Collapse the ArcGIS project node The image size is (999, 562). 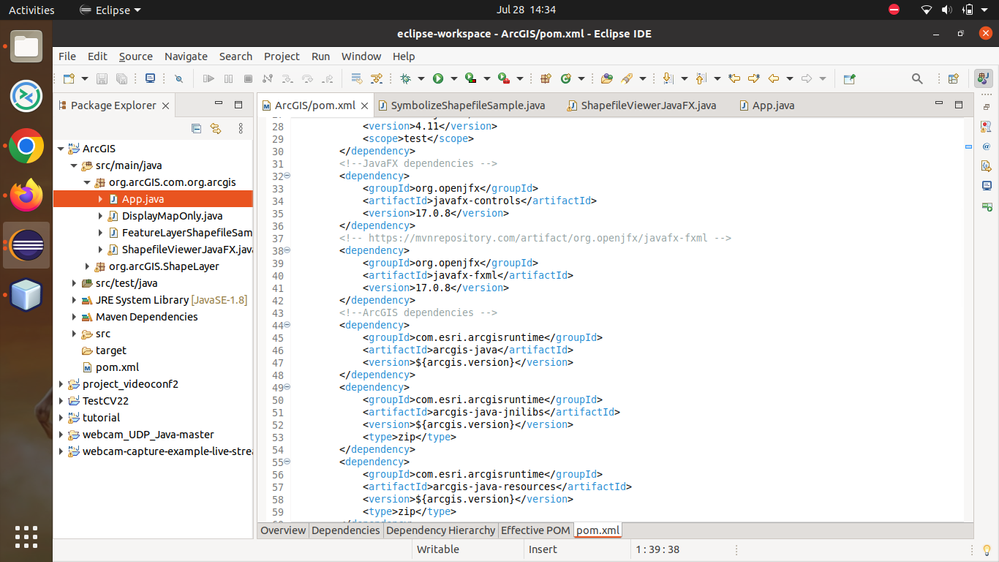click(x=61, y=148)
